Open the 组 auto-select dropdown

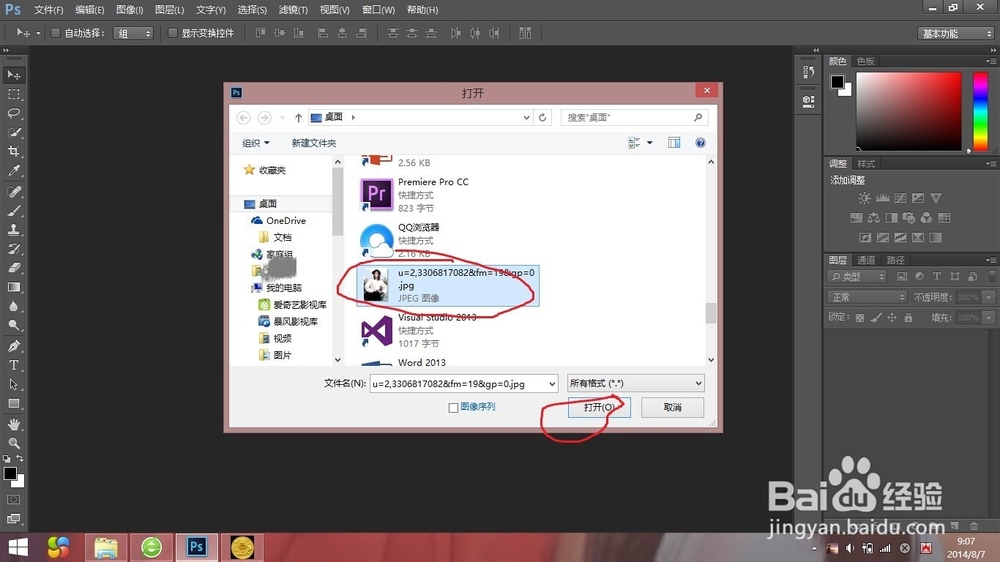[133, 33]
